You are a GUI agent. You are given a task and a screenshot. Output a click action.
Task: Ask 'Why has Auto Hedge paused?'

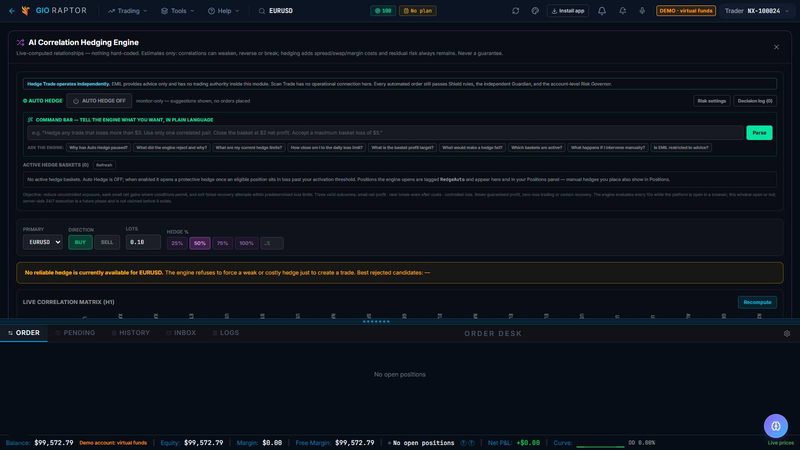pos(98,147)
